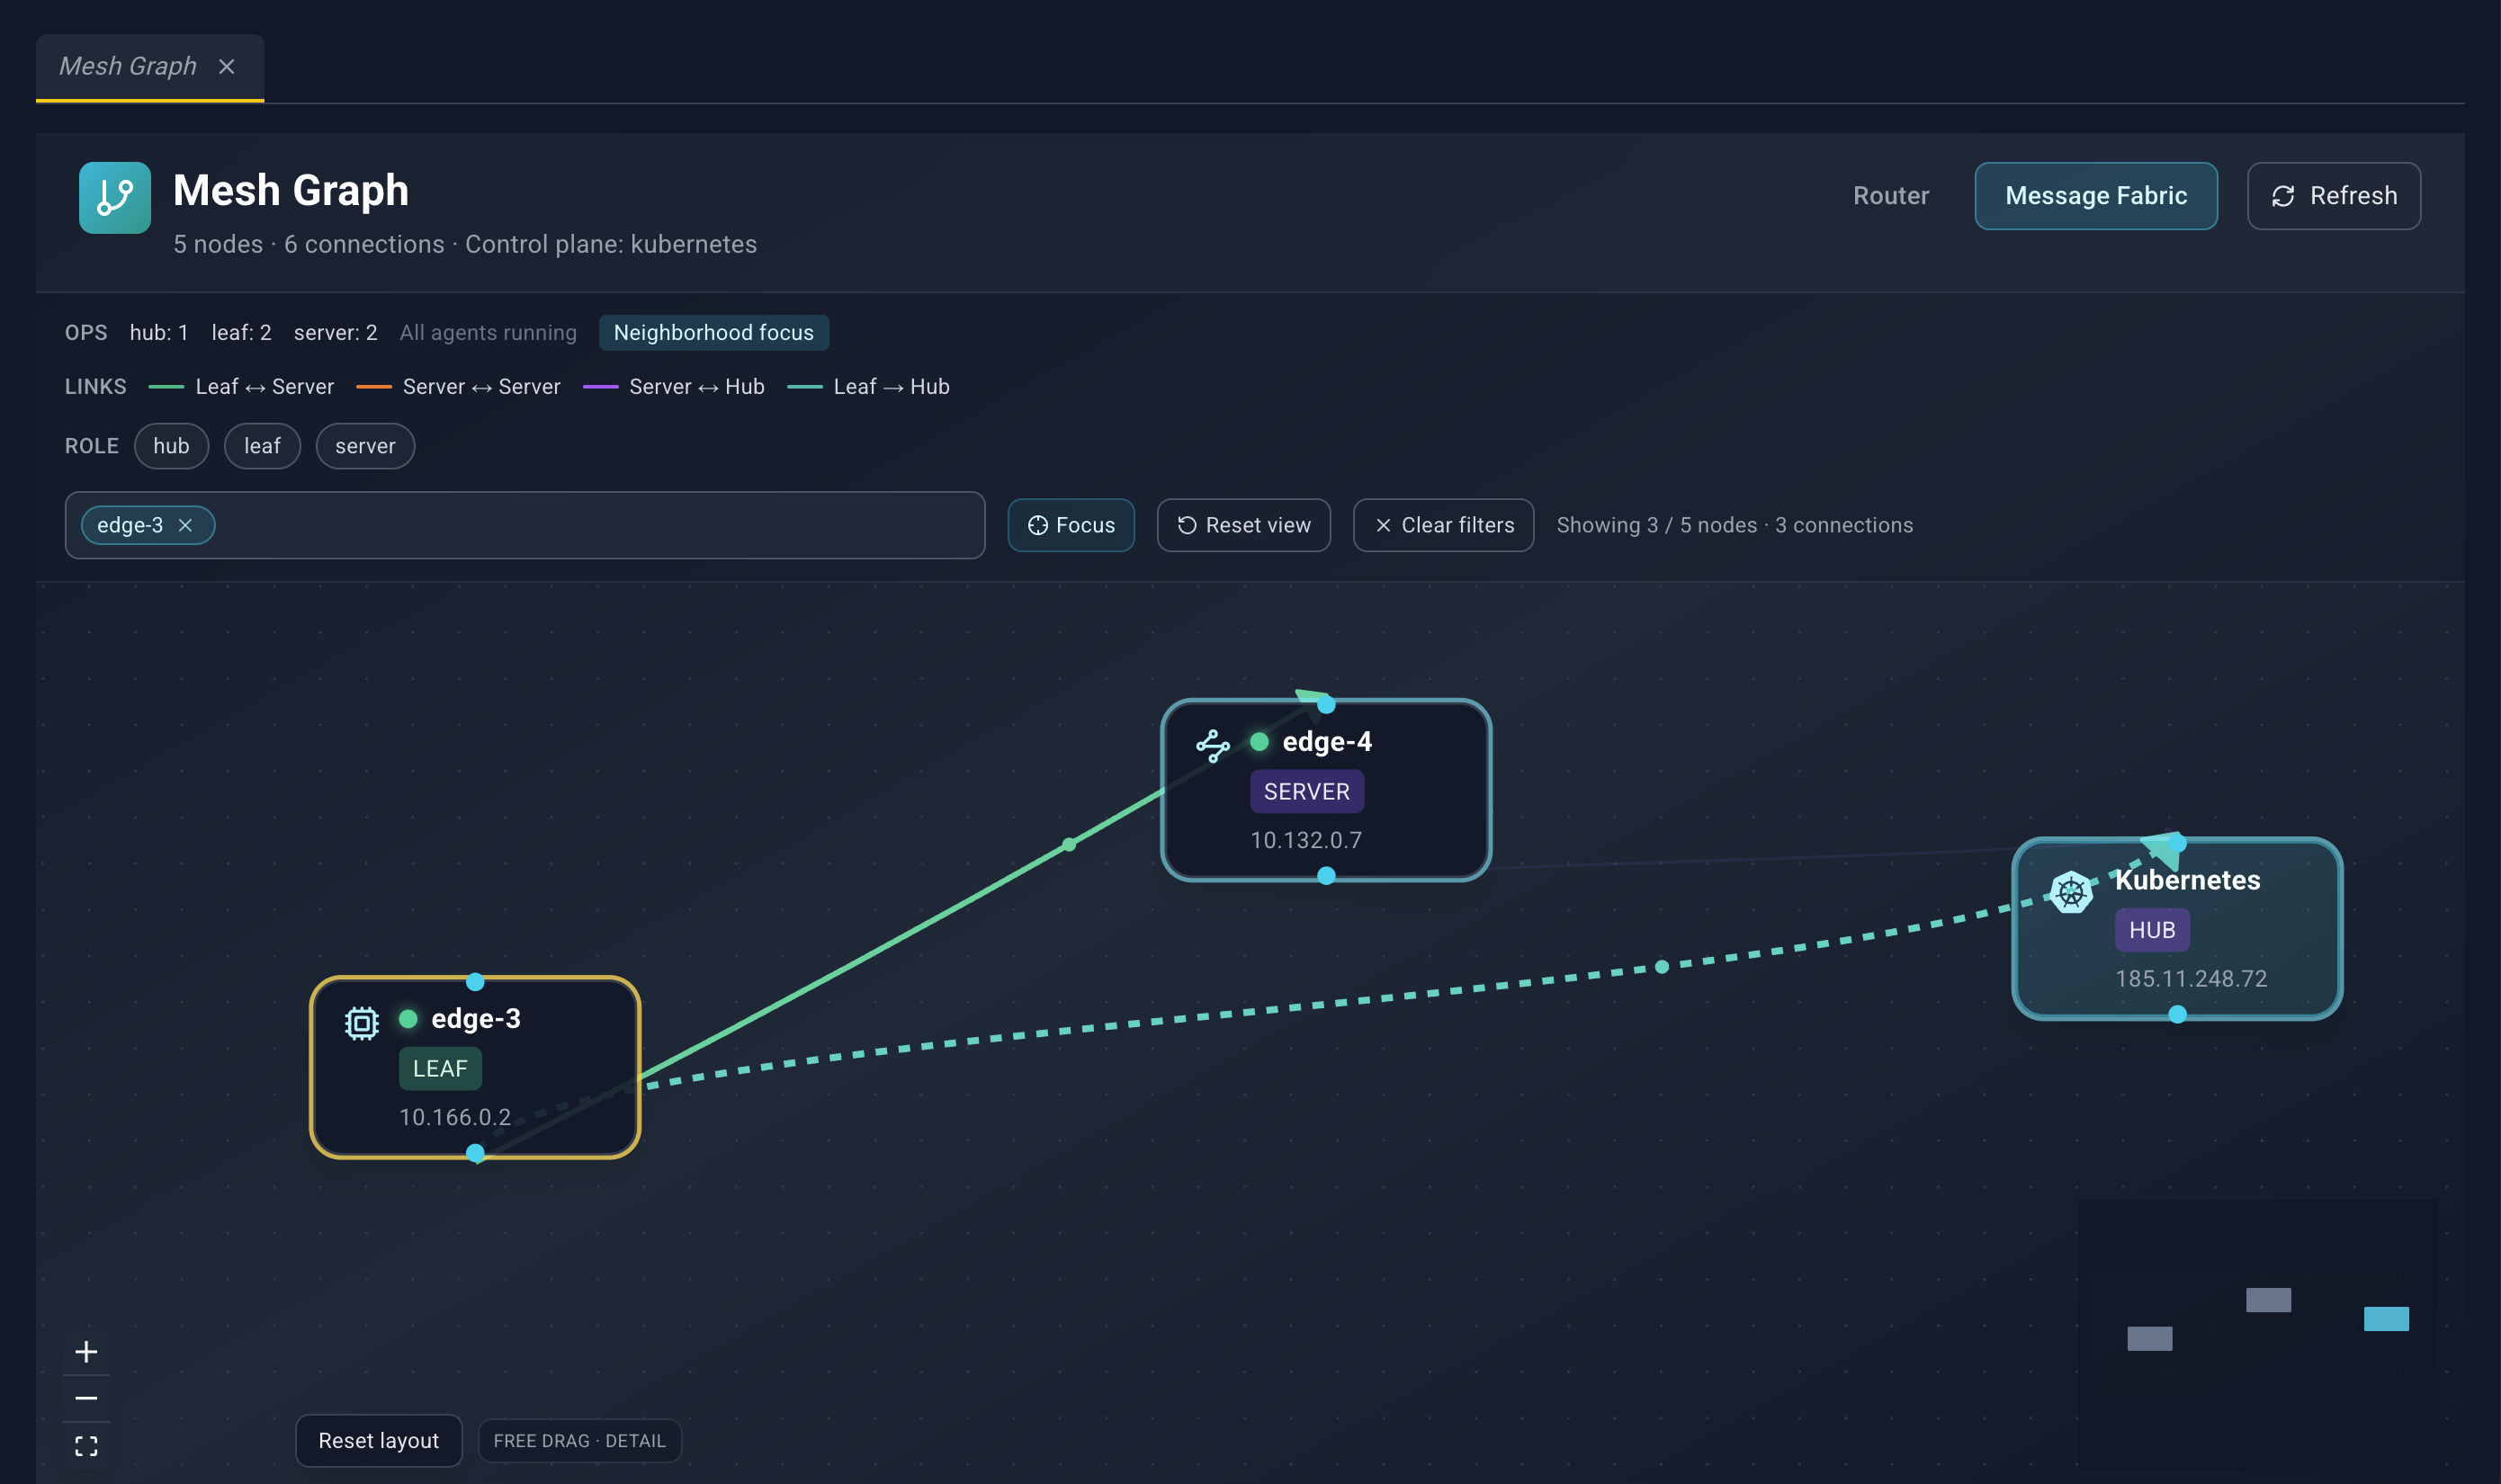Filter by leaf role
The height and width of the screenshot is (1484, 2501).
point(262,446)
